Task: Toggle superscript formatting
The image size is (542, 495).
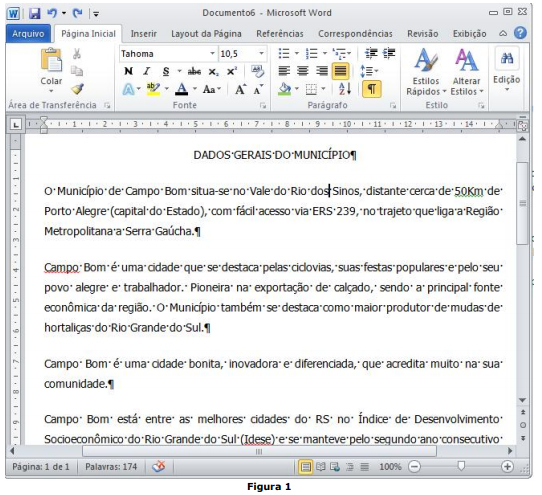Action: pos(232,71)
